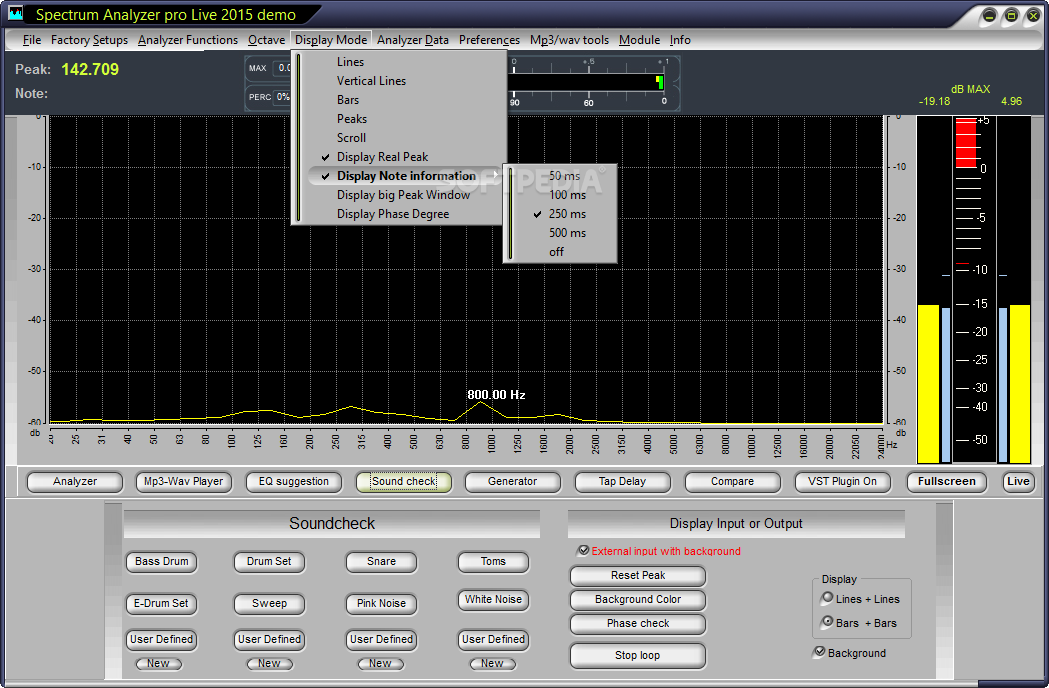Open Background Color picker

[x=638, y=600]
